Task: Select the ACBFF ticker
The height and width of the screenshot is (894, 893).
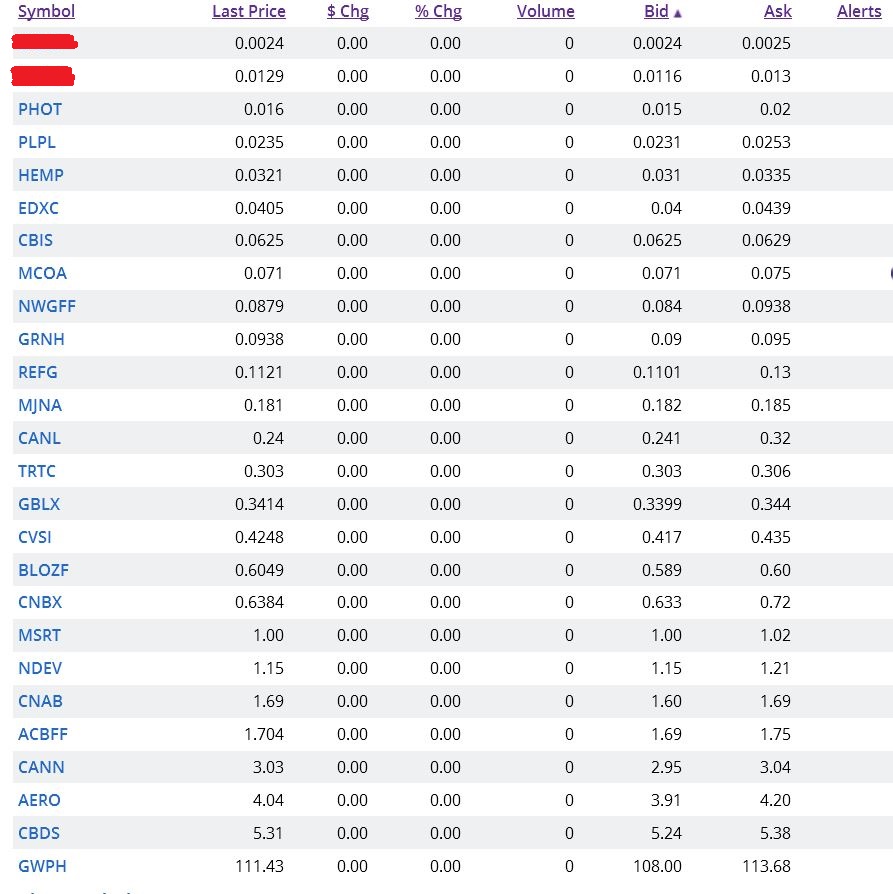Action: (x=43, y=734)
